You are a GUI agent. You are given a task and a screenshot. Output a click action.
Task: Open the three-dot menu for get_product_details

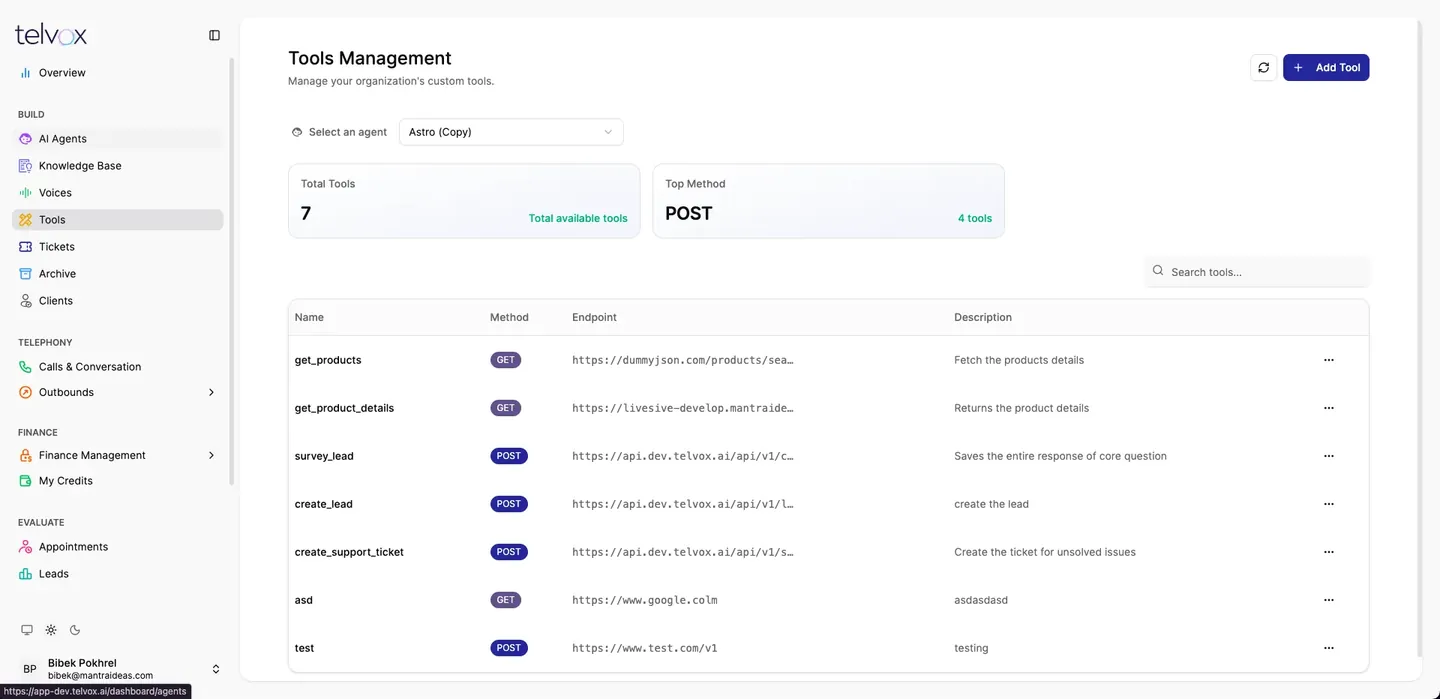pos(1329,408)
